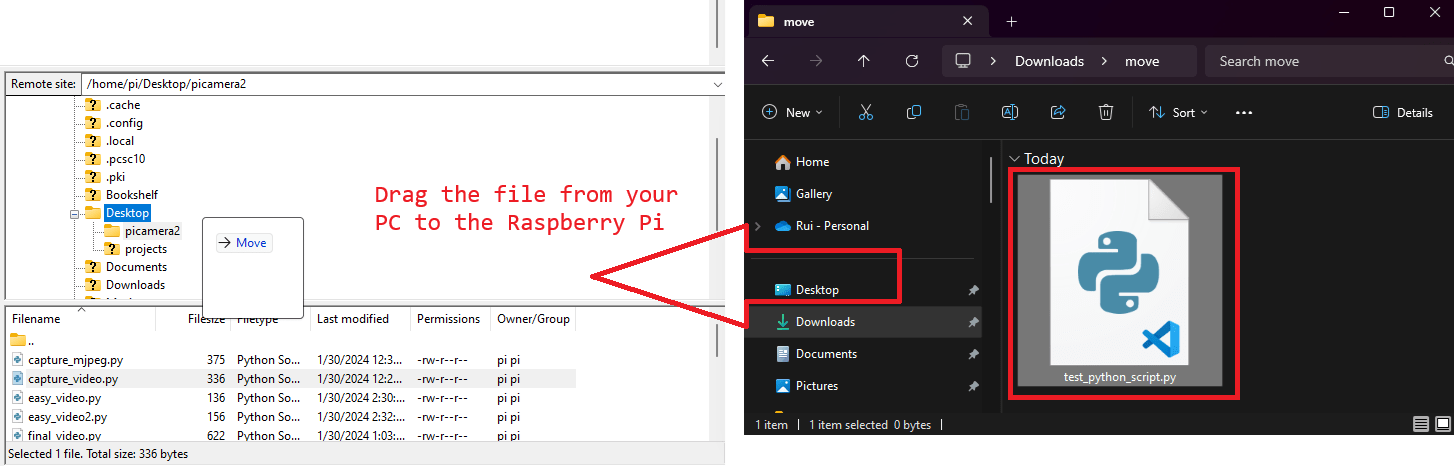Open the Sort dropdown menu
Viewport: 1454px width, 466px height.
[1178, 113]
